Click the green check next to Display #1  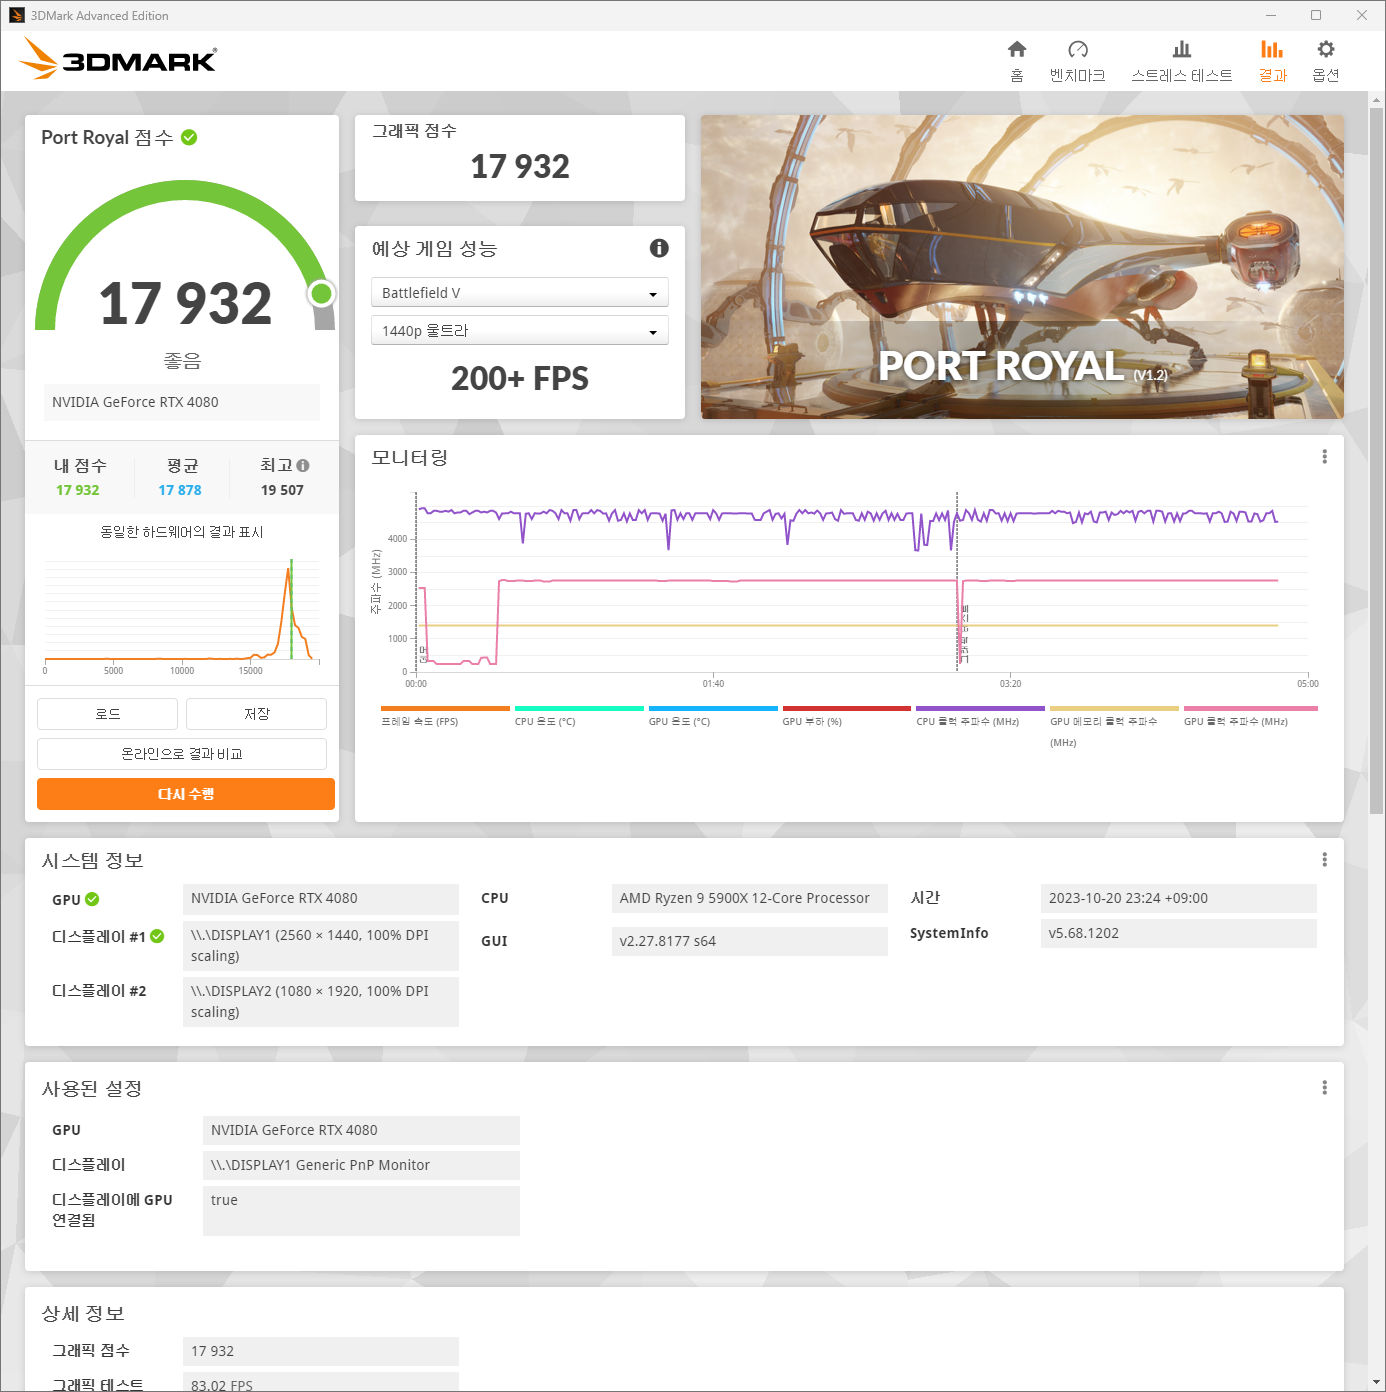157,936
